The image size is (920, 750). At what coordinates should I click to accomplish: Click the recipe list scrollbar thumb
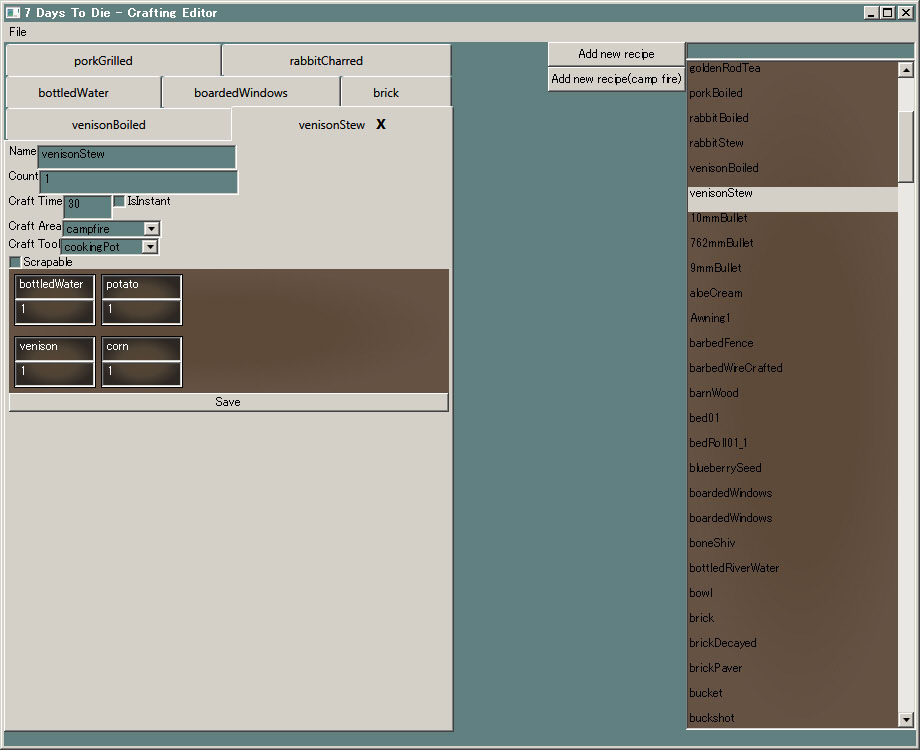click(x=906, y=147)
